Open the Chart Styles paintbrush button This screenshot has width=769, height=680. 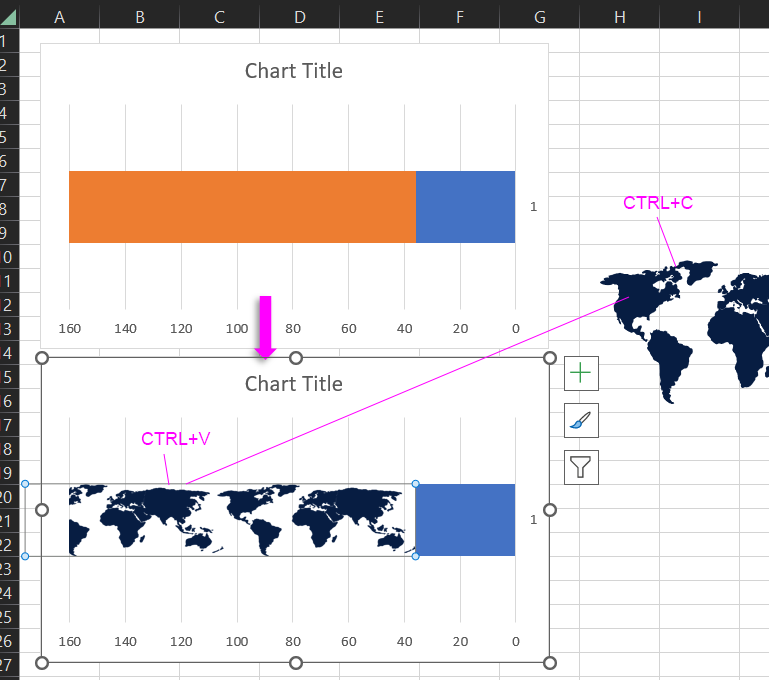click(581, 421)
